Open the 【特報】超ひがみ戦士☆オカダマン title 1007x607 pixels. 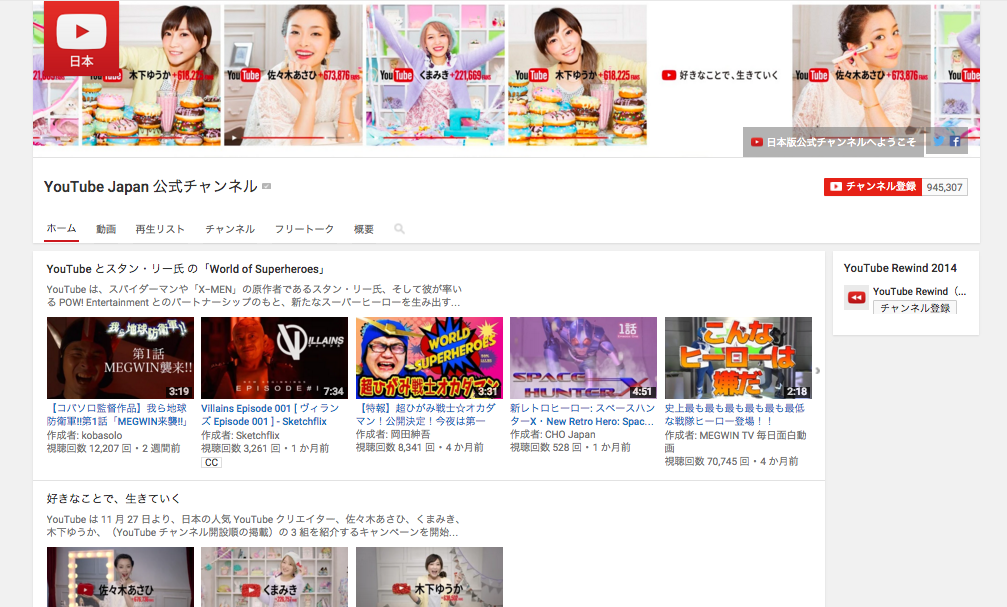(x=426, y=415)
